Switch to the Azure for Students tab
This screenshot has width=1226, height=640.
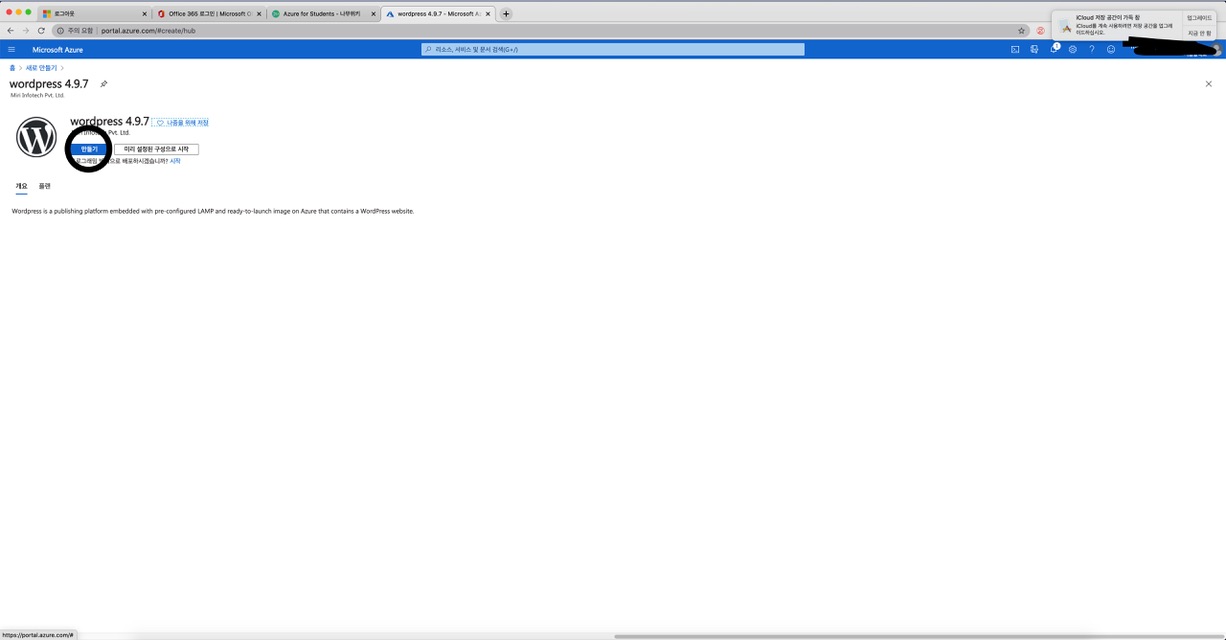(x=324, y=14)
